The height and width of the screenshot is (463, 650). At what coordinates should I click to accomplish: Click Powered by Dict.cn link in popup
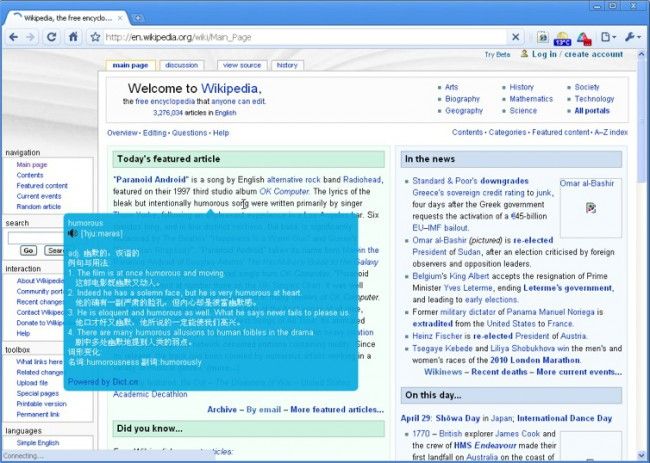[103, 382]
